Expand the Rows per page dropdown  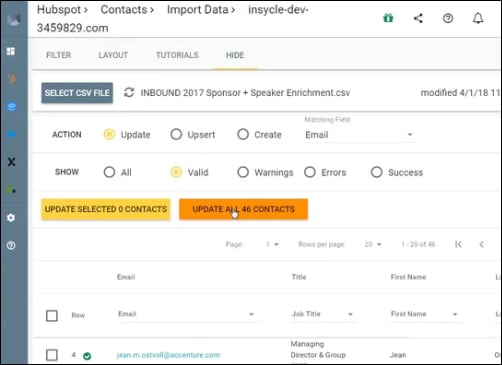point(373,244)
